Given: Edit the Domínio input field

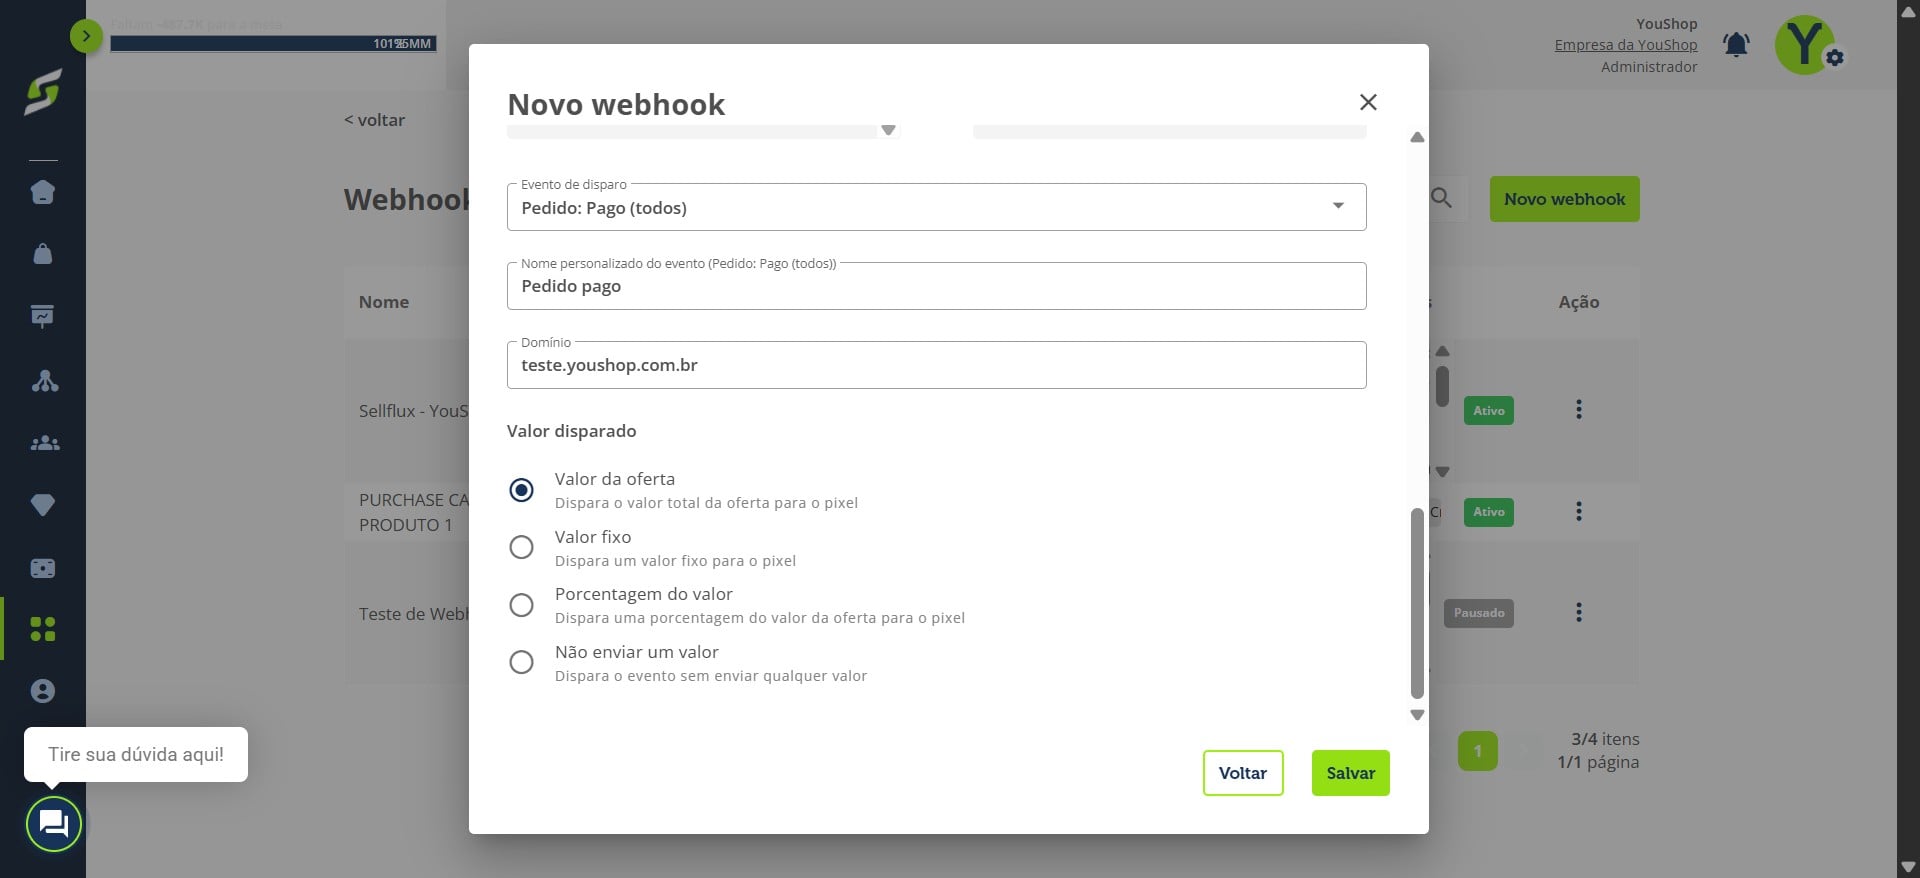Looking at the screenshot, I should pyautogui.click(x=936, y=365).
